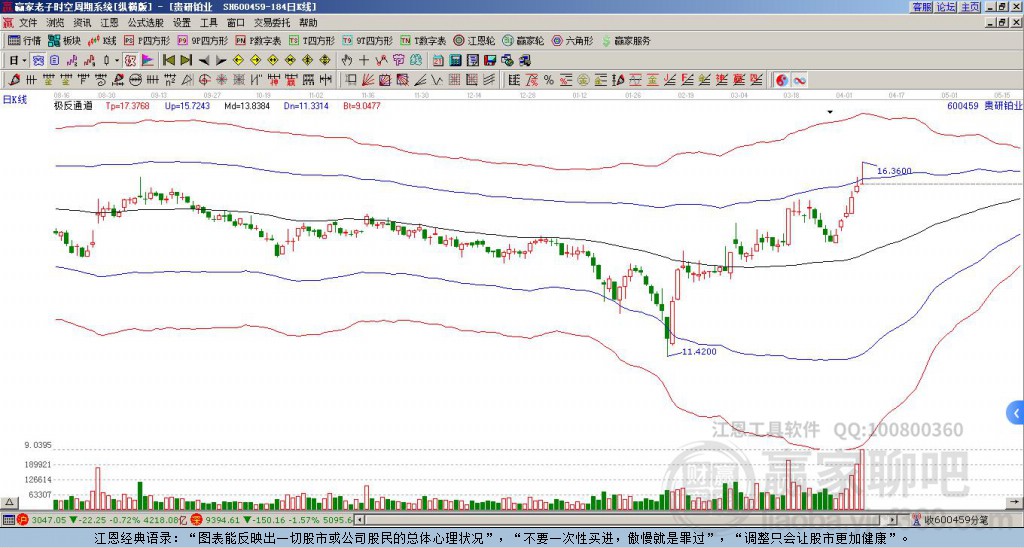Click the Tp=17.3768 value
The image size is (1024, 548).
(127, 105)
